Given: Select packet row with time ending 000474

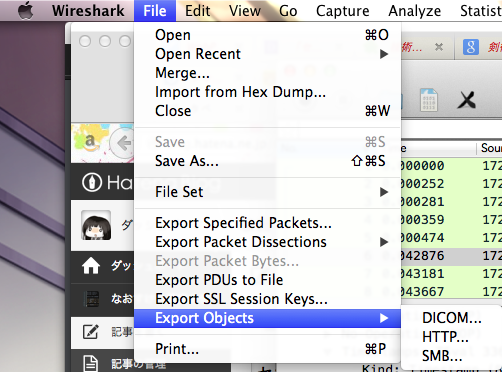Looking at the screenshot, I should [x=451, y=238].
